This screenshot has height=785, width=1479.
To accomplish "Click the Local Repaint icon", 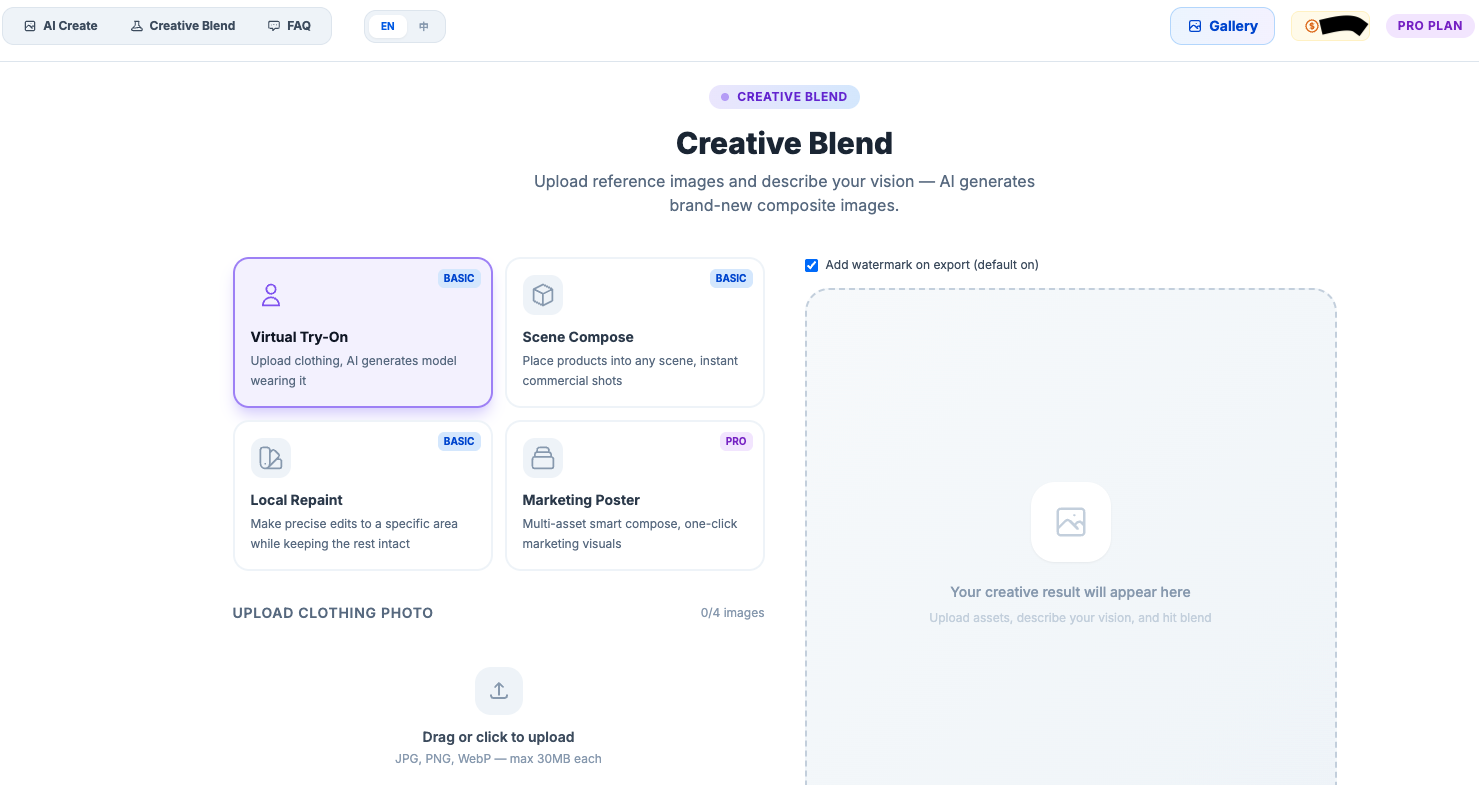I will pos(271,458).
